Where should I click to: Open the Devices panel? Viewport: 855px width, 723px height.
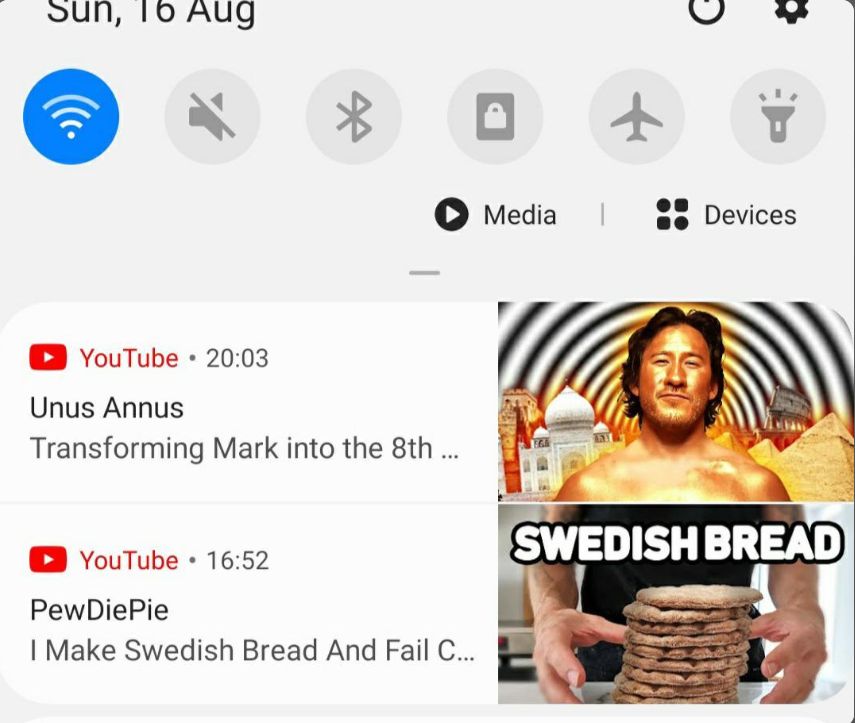click(726, 214)
